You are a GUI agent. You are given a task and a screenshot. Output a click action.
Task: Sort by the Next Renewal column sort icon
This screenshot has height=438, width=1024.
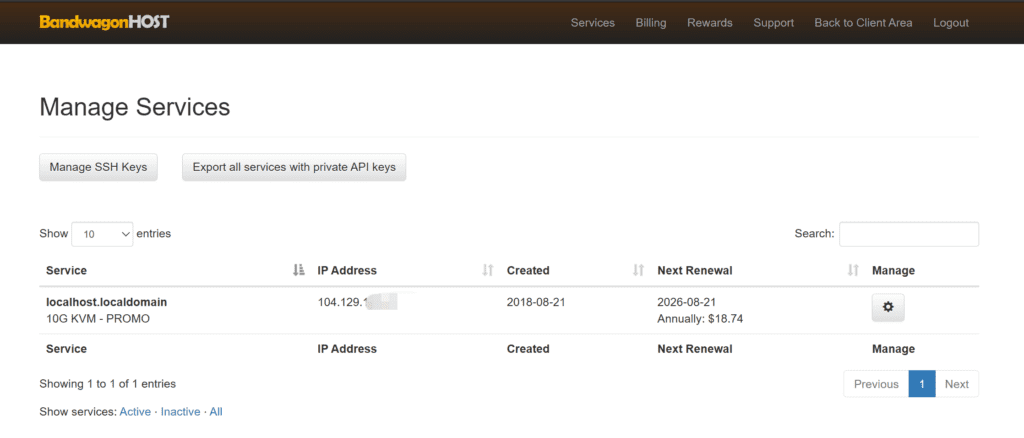coord(853,270)
